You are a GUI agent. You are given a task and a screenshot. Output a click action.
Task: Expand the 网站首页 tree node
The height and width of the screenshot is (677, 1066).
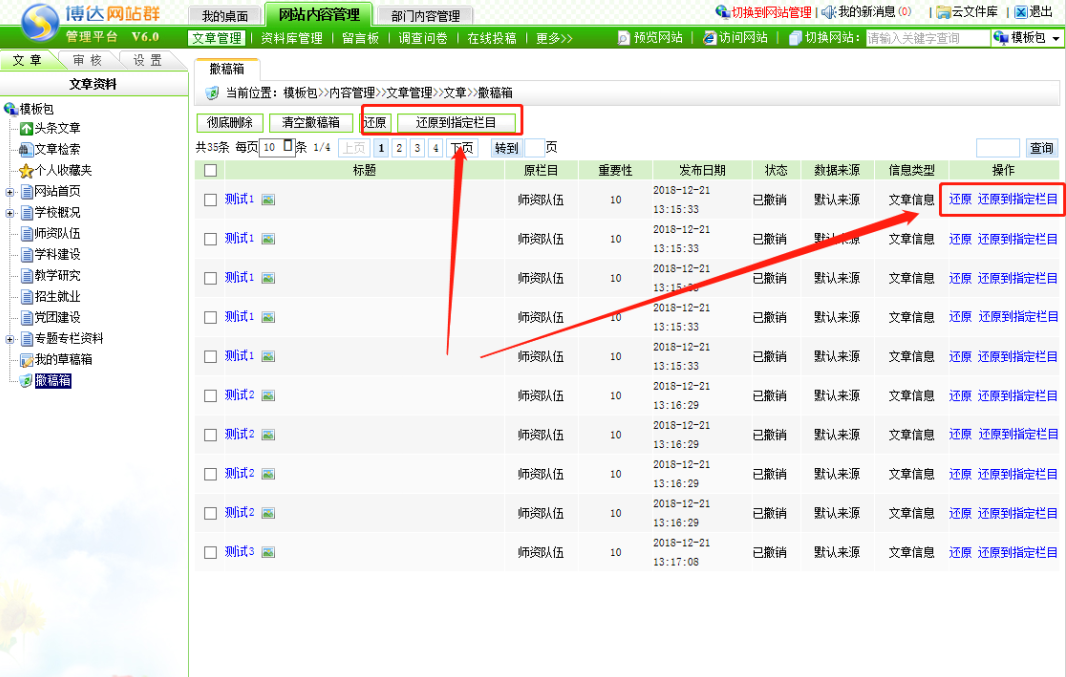(10, 192)
